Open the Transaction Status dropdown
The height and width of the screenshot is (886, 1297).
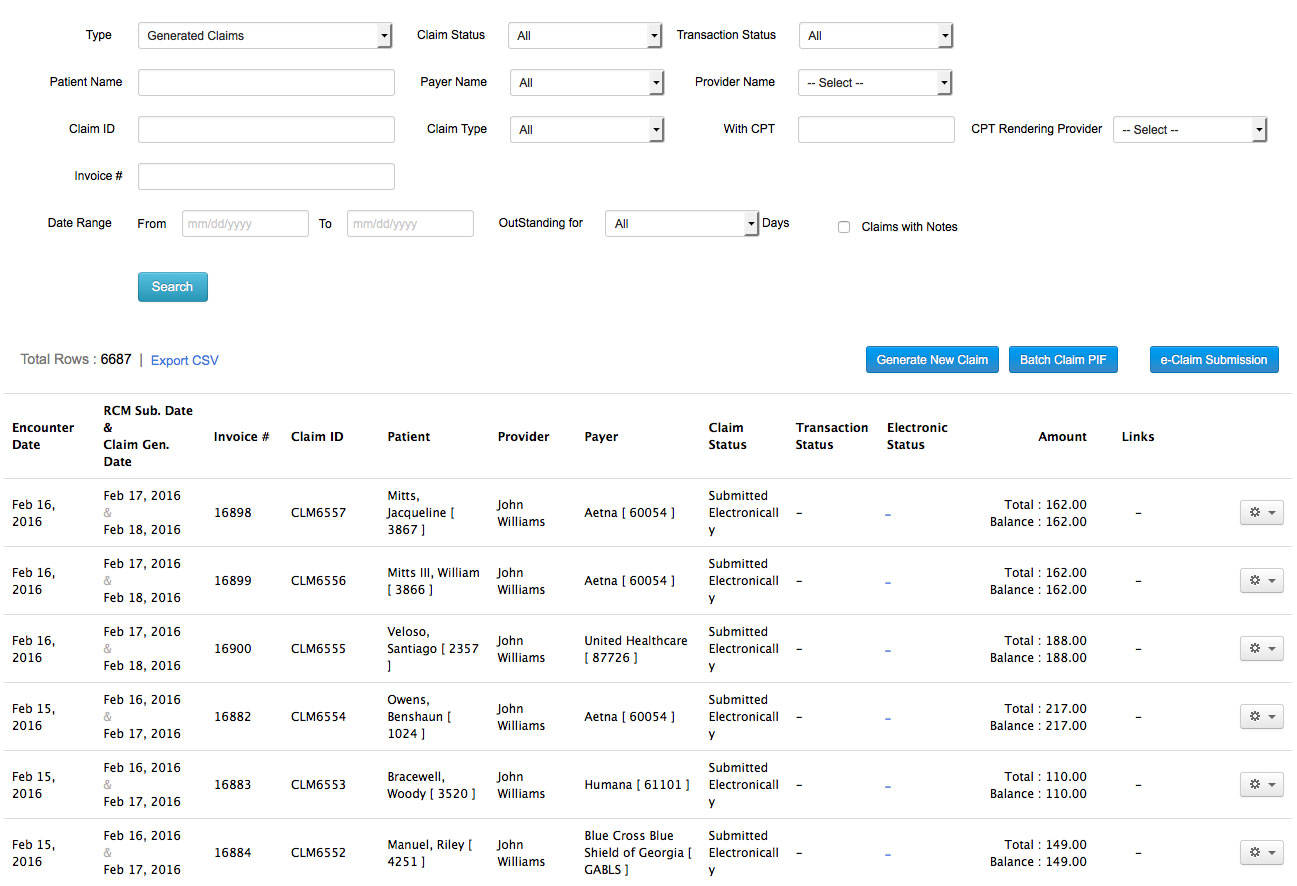pos(876,36)
